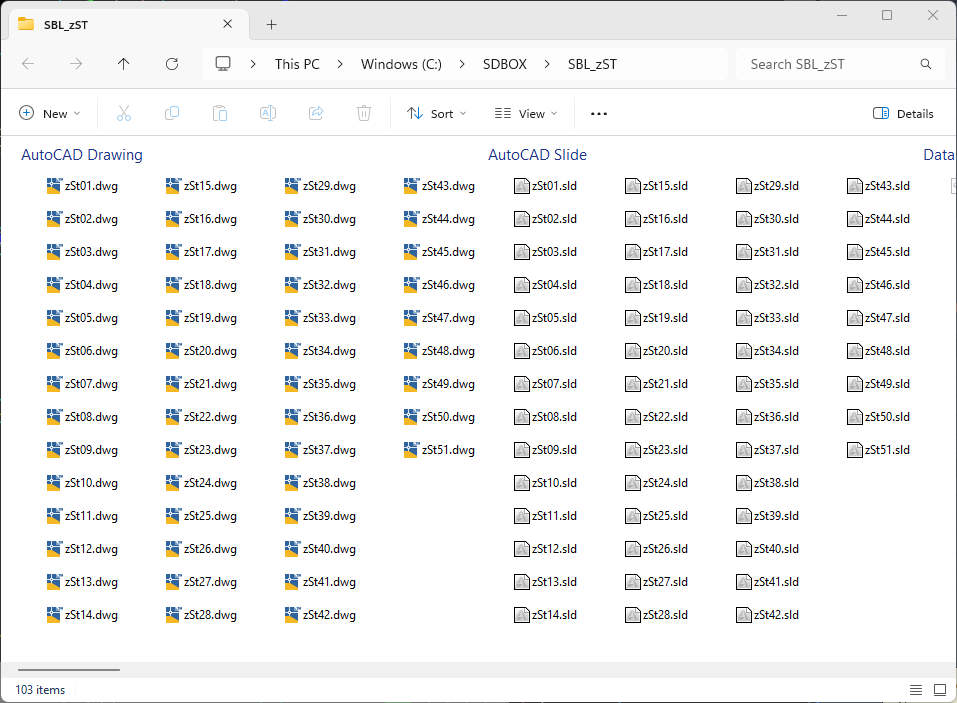
Task: Go up one folder level
Action: (124, 64)
